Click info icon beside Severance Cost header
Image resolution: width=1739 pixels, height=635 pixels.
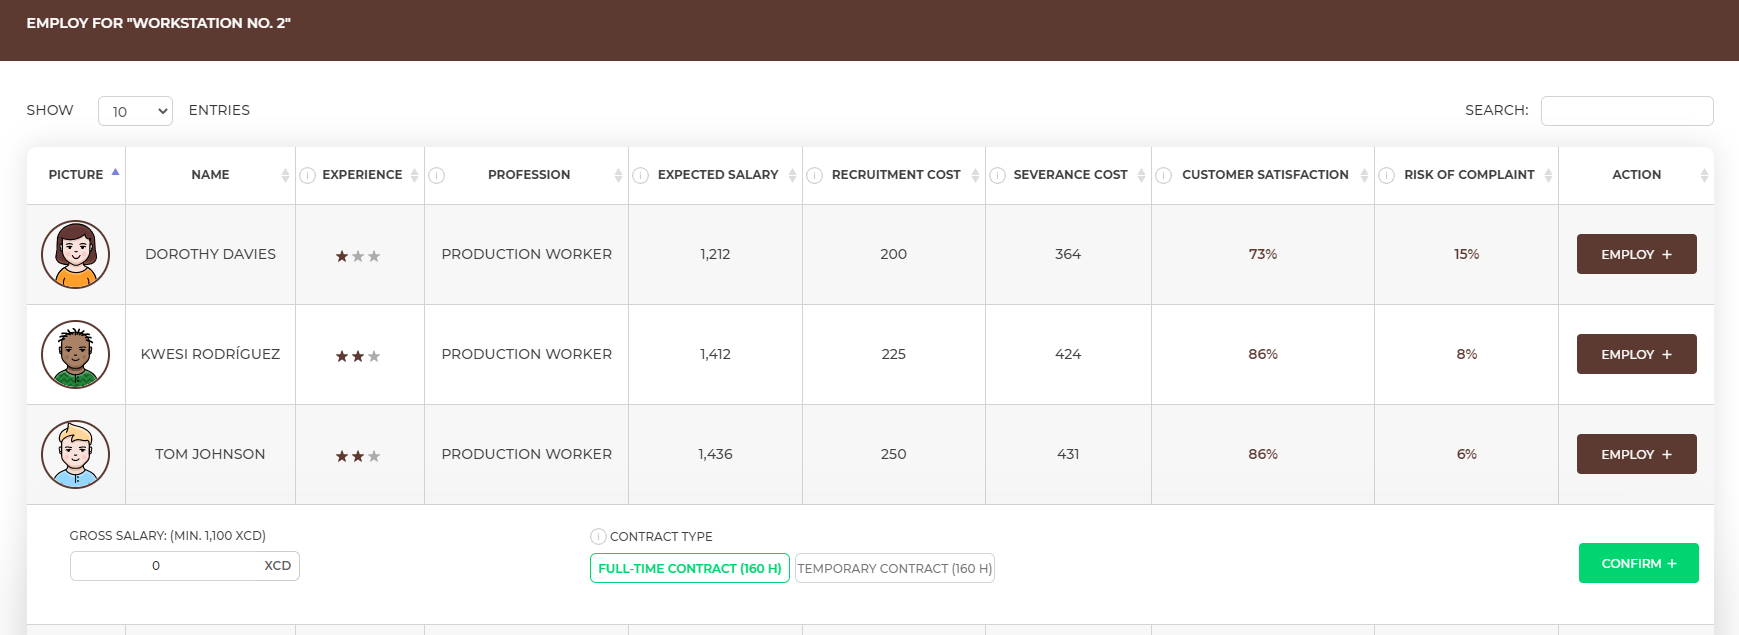(x=997, y=176)
